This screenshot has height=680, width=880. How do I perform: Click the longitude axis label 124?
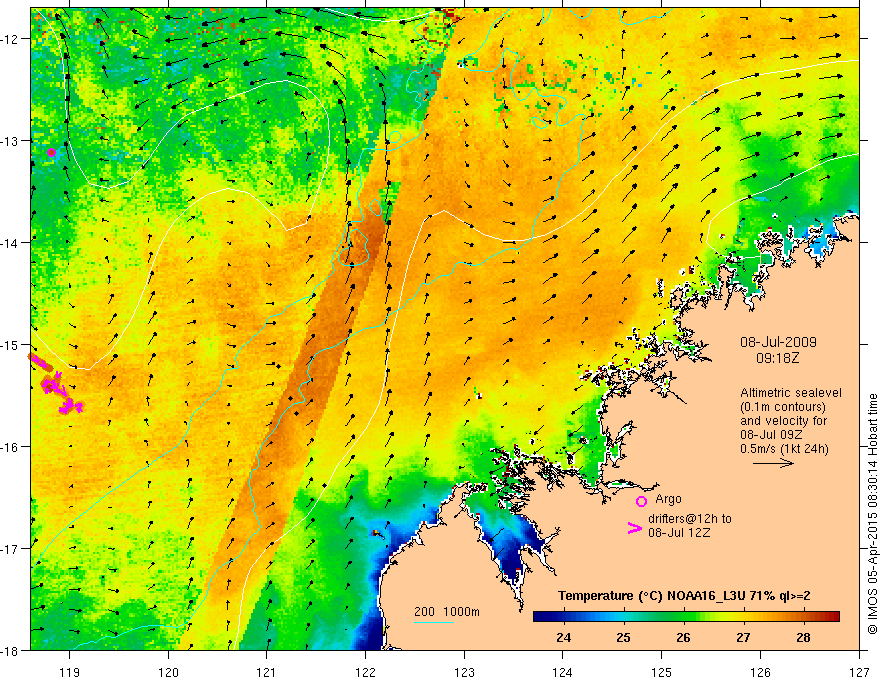(563, 672)
